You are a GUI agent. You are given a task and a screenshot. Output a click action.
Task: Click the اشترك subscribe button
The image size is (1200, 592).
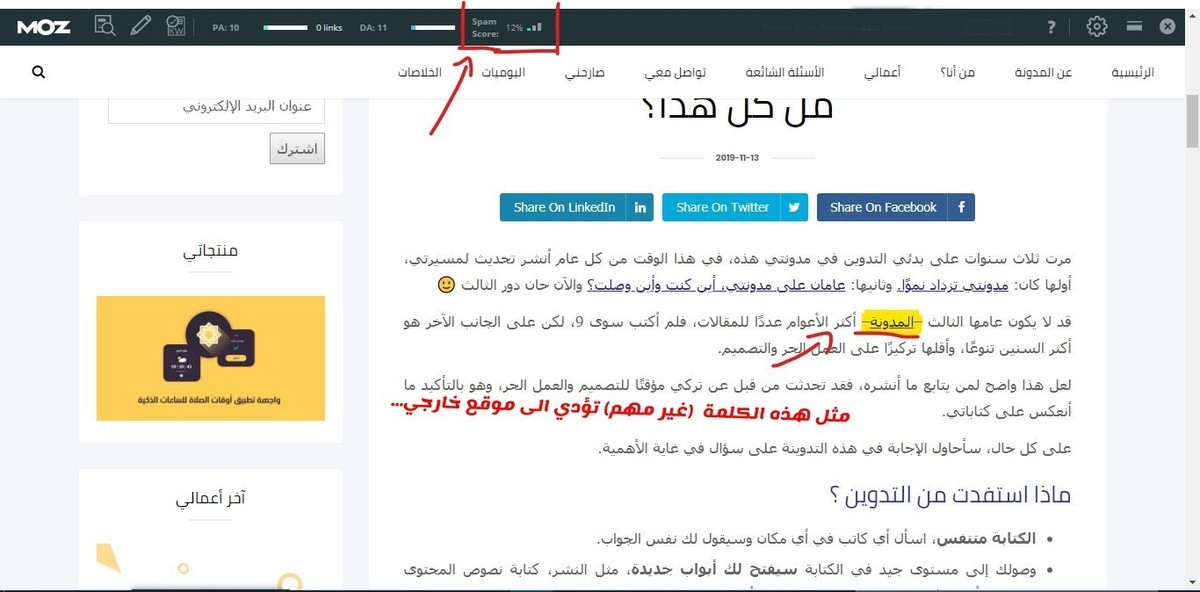pos(297,149)
